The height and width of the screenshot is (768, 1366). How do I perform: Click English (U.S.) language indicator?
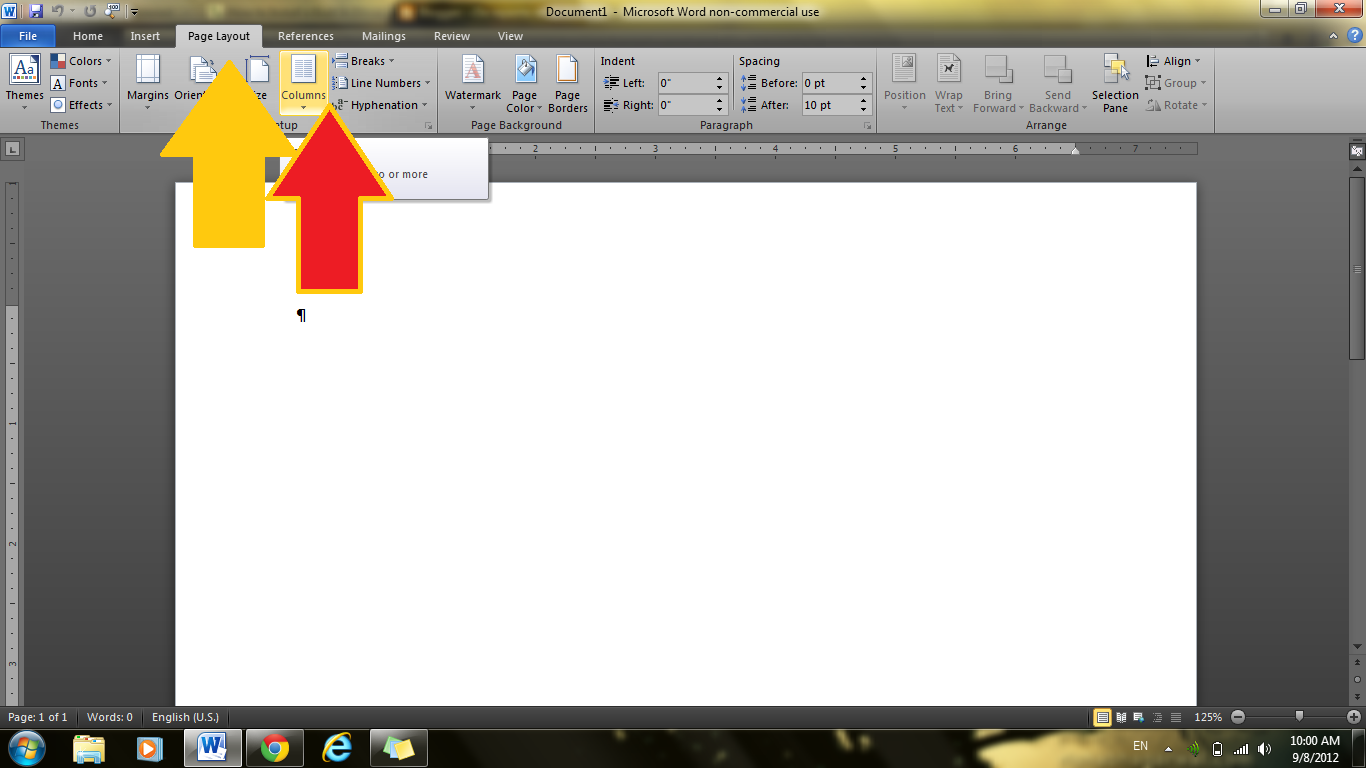coord(185,717)
